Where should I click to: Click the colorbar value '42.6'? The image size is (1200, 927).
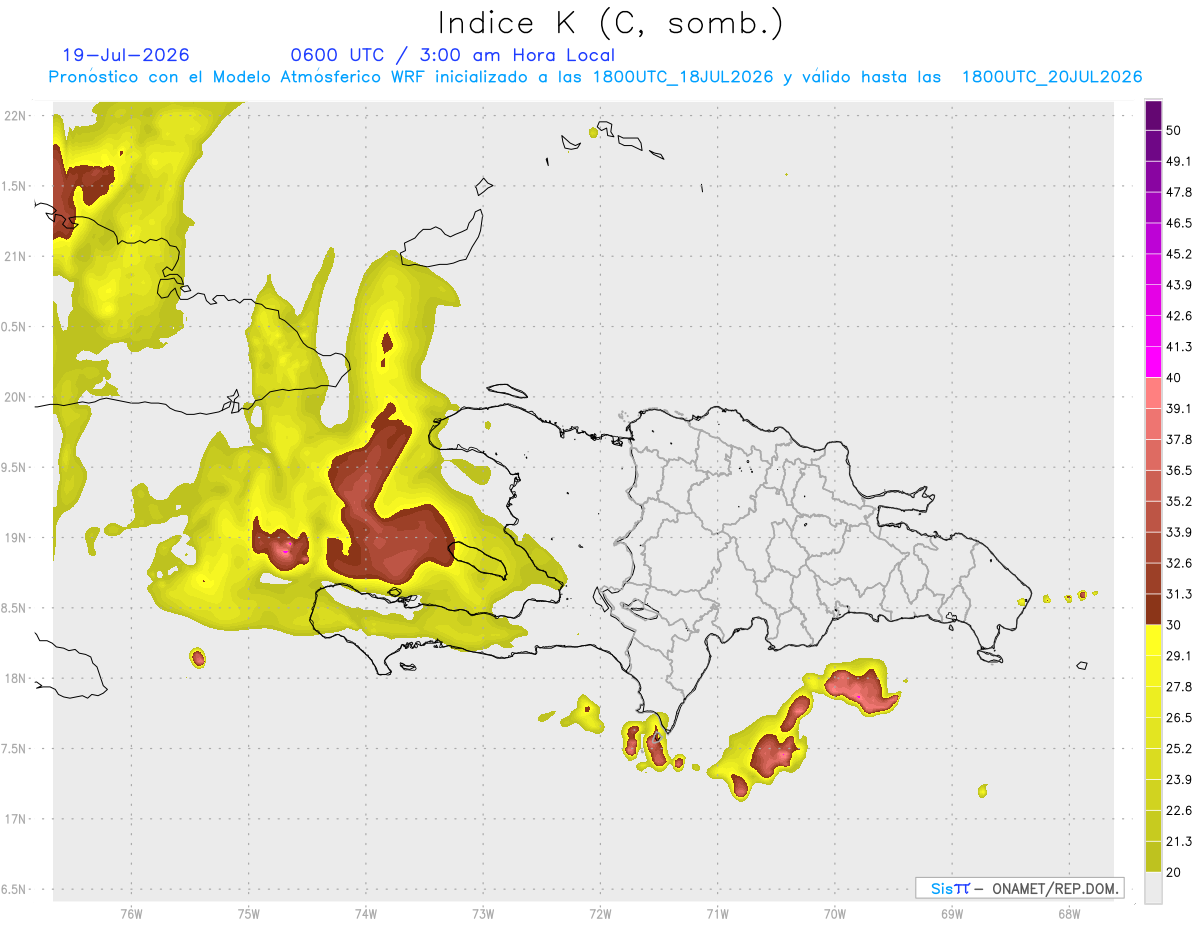[x=1179, y=316]
